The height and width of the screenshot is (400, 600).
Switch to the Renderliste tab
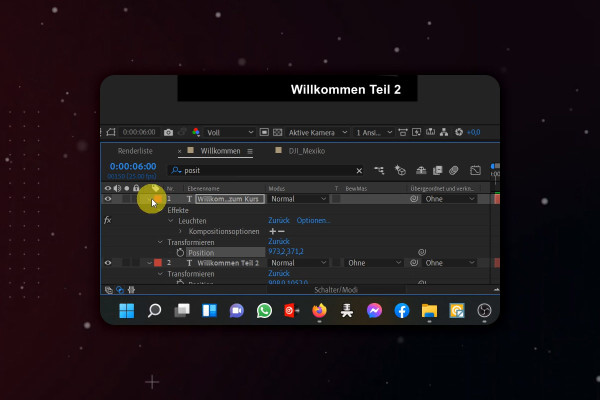click(x=135, y=151)
